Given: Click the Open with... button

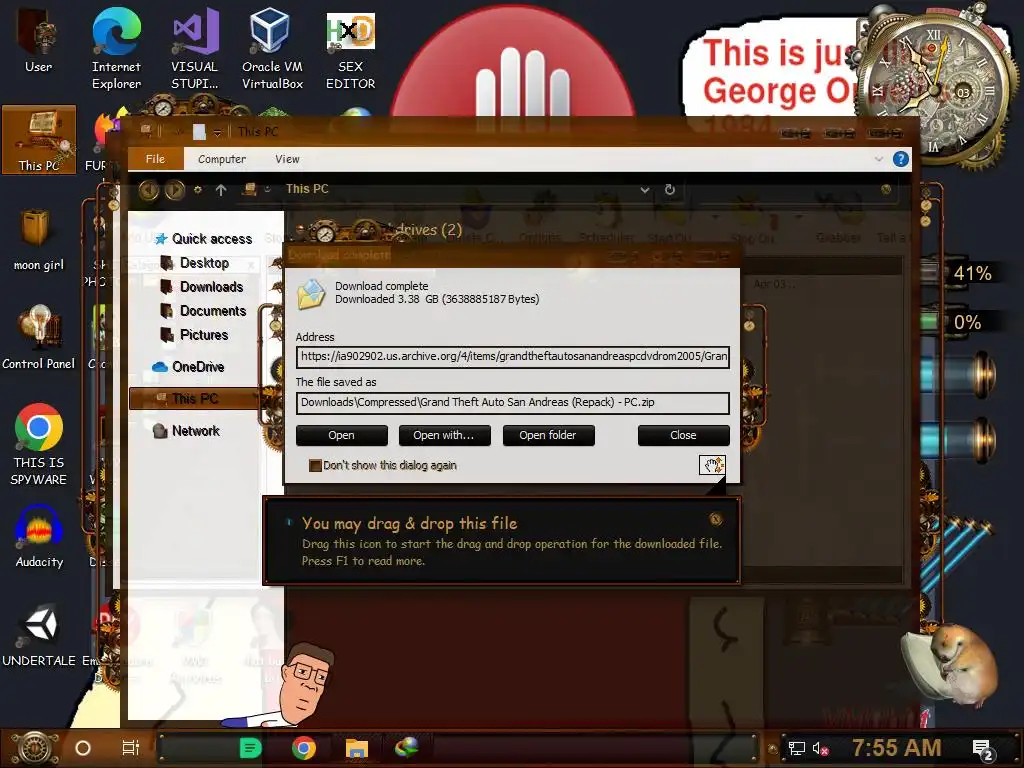Looking at the screenshot, I should tap(443, 436).
